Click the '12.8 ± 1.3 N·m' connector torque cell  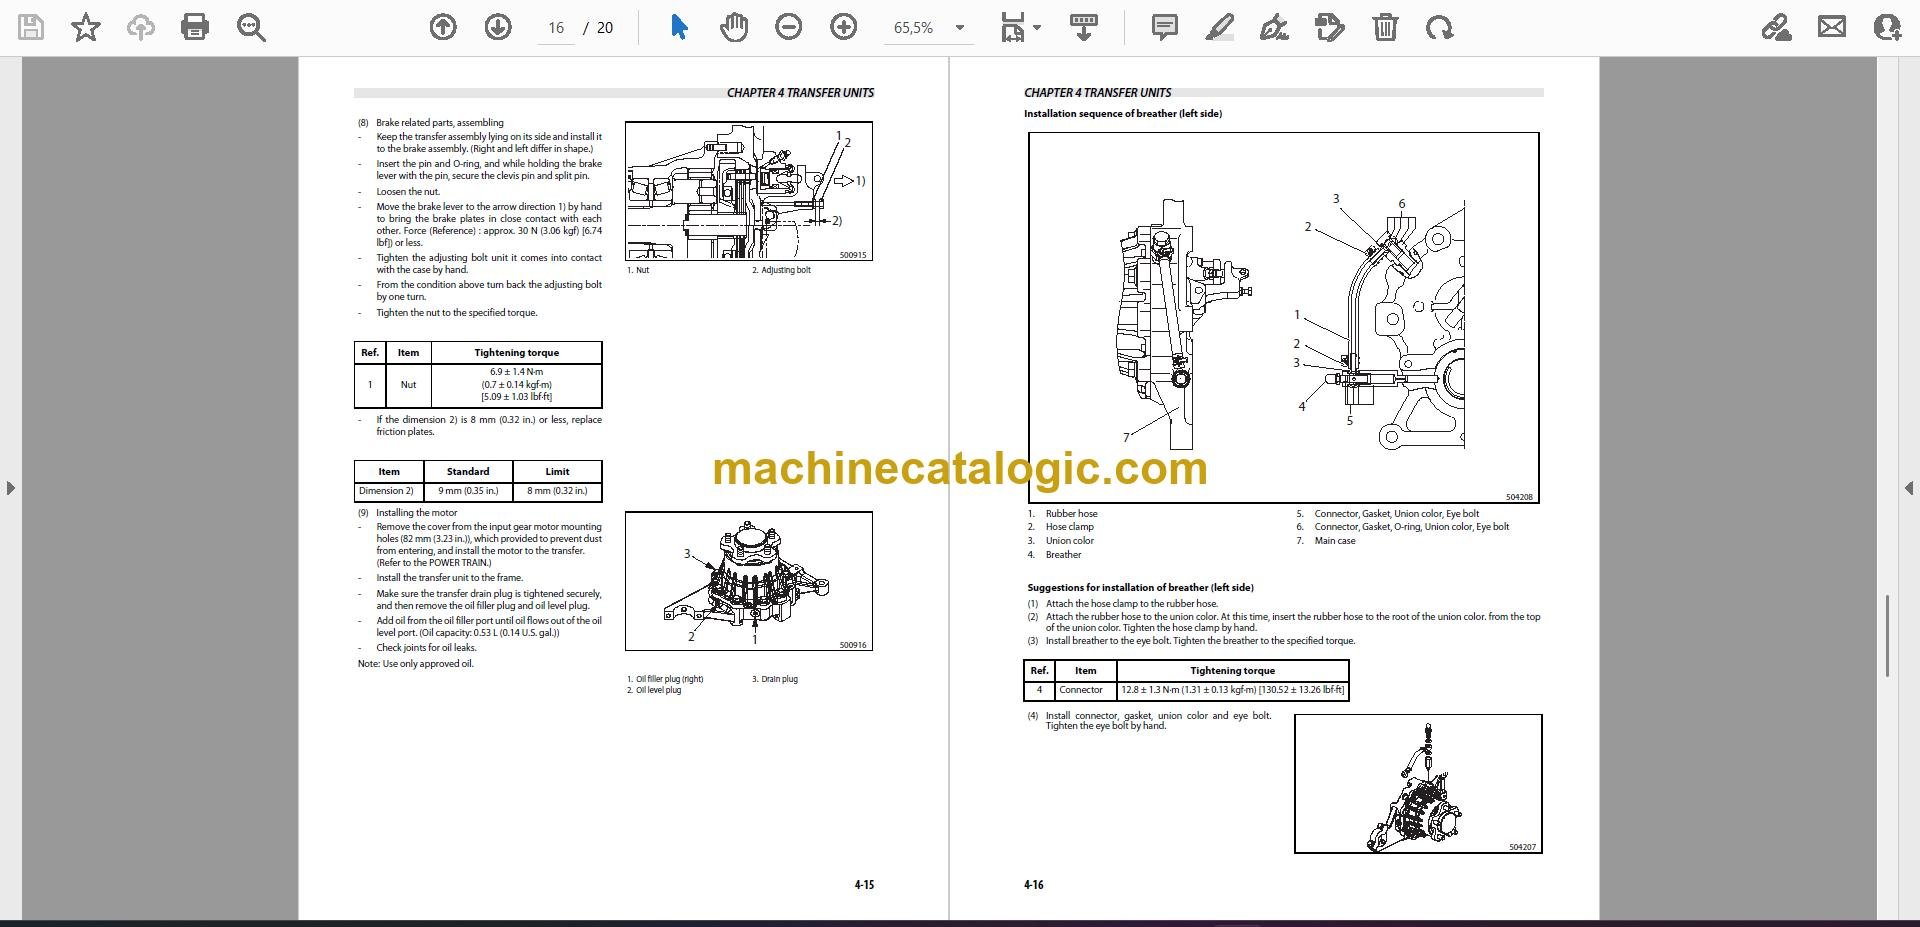pyautogui.click(x=1232, y=690)
